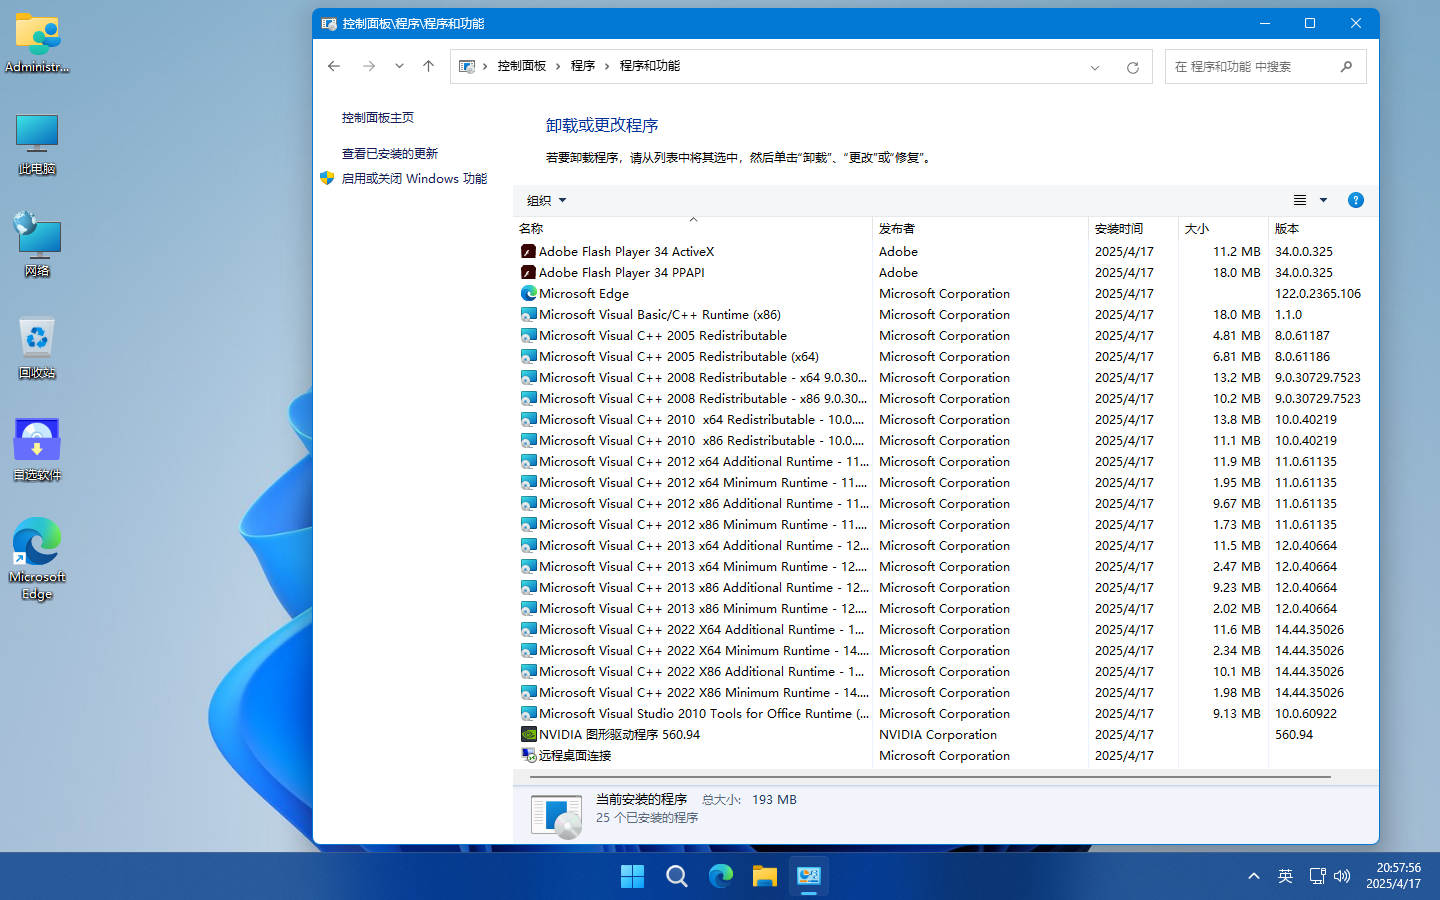Click the 程序和功能 breadcrumb

pyautogui.click(x=650, y=66)
